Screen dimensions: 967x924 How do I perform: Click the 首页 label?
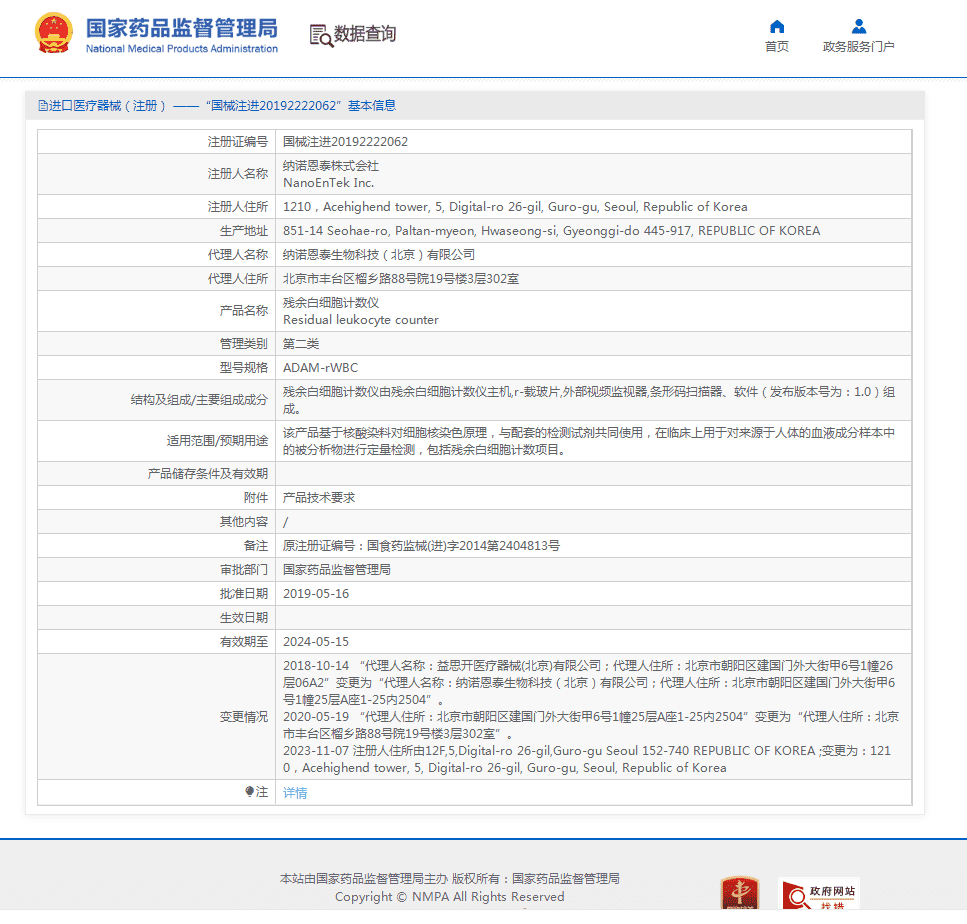[777, 46]
